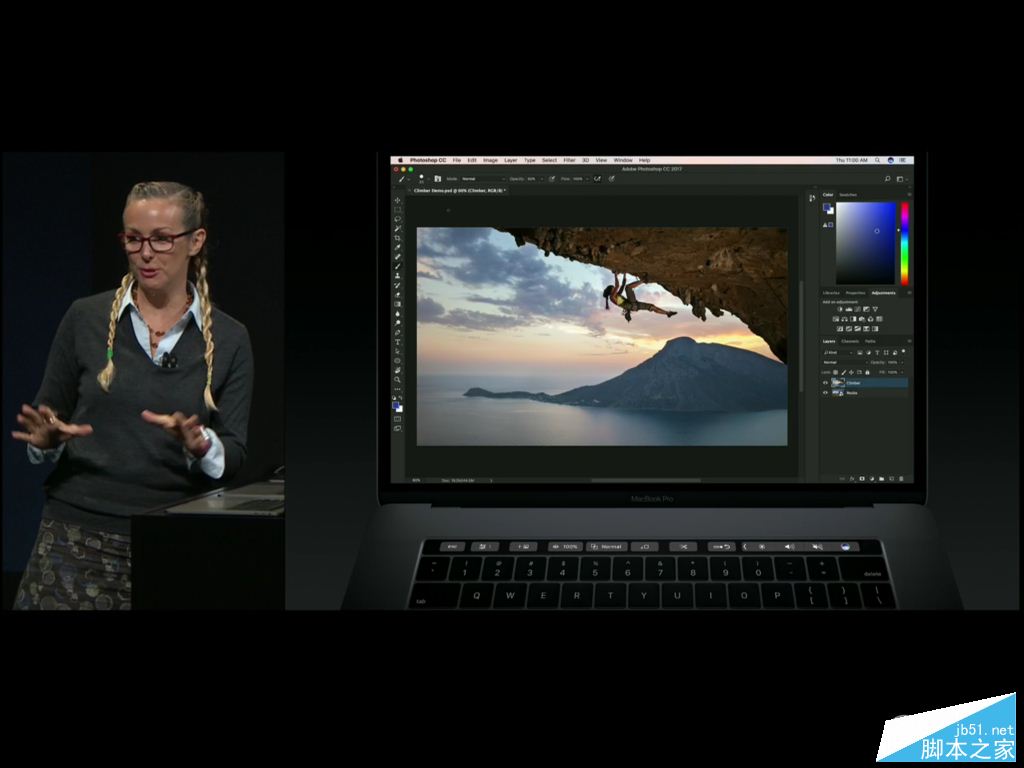Switch to the Swatches tab
Viewport: 1024px width, 768px height.
click(x=848, y=195)
